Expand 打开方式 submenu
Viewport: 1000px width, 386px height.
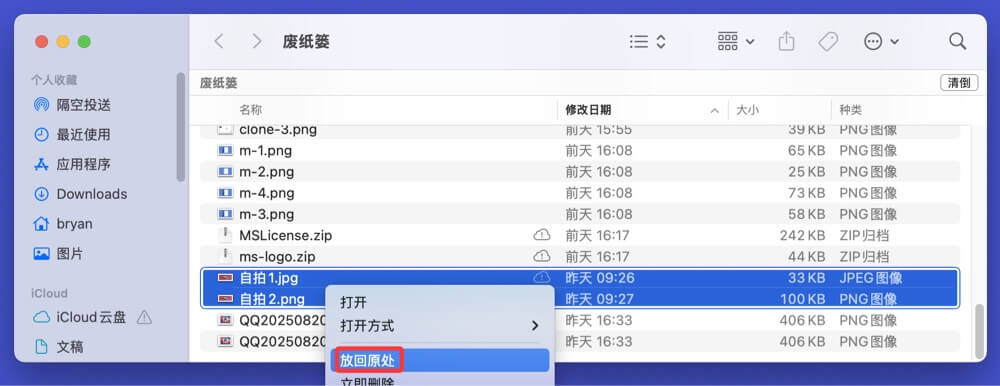click(x=439, y=326)
